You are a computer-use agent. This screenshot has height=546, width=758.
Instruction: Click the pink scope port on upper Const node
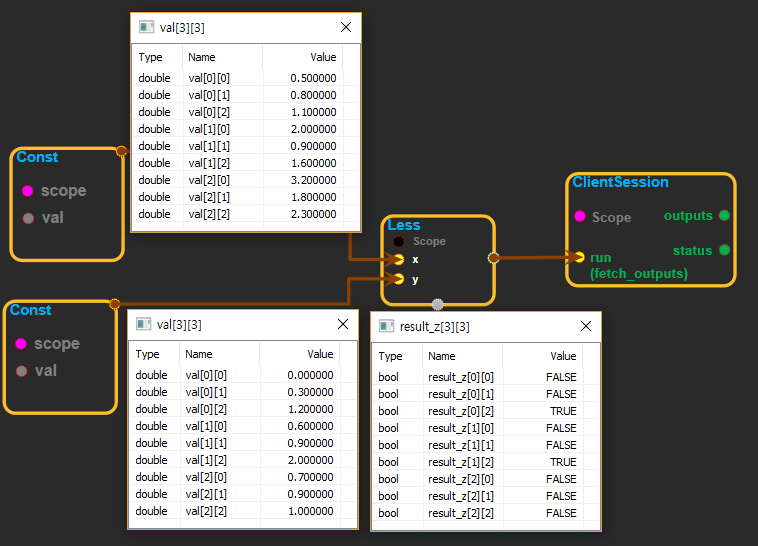point(27,191)
